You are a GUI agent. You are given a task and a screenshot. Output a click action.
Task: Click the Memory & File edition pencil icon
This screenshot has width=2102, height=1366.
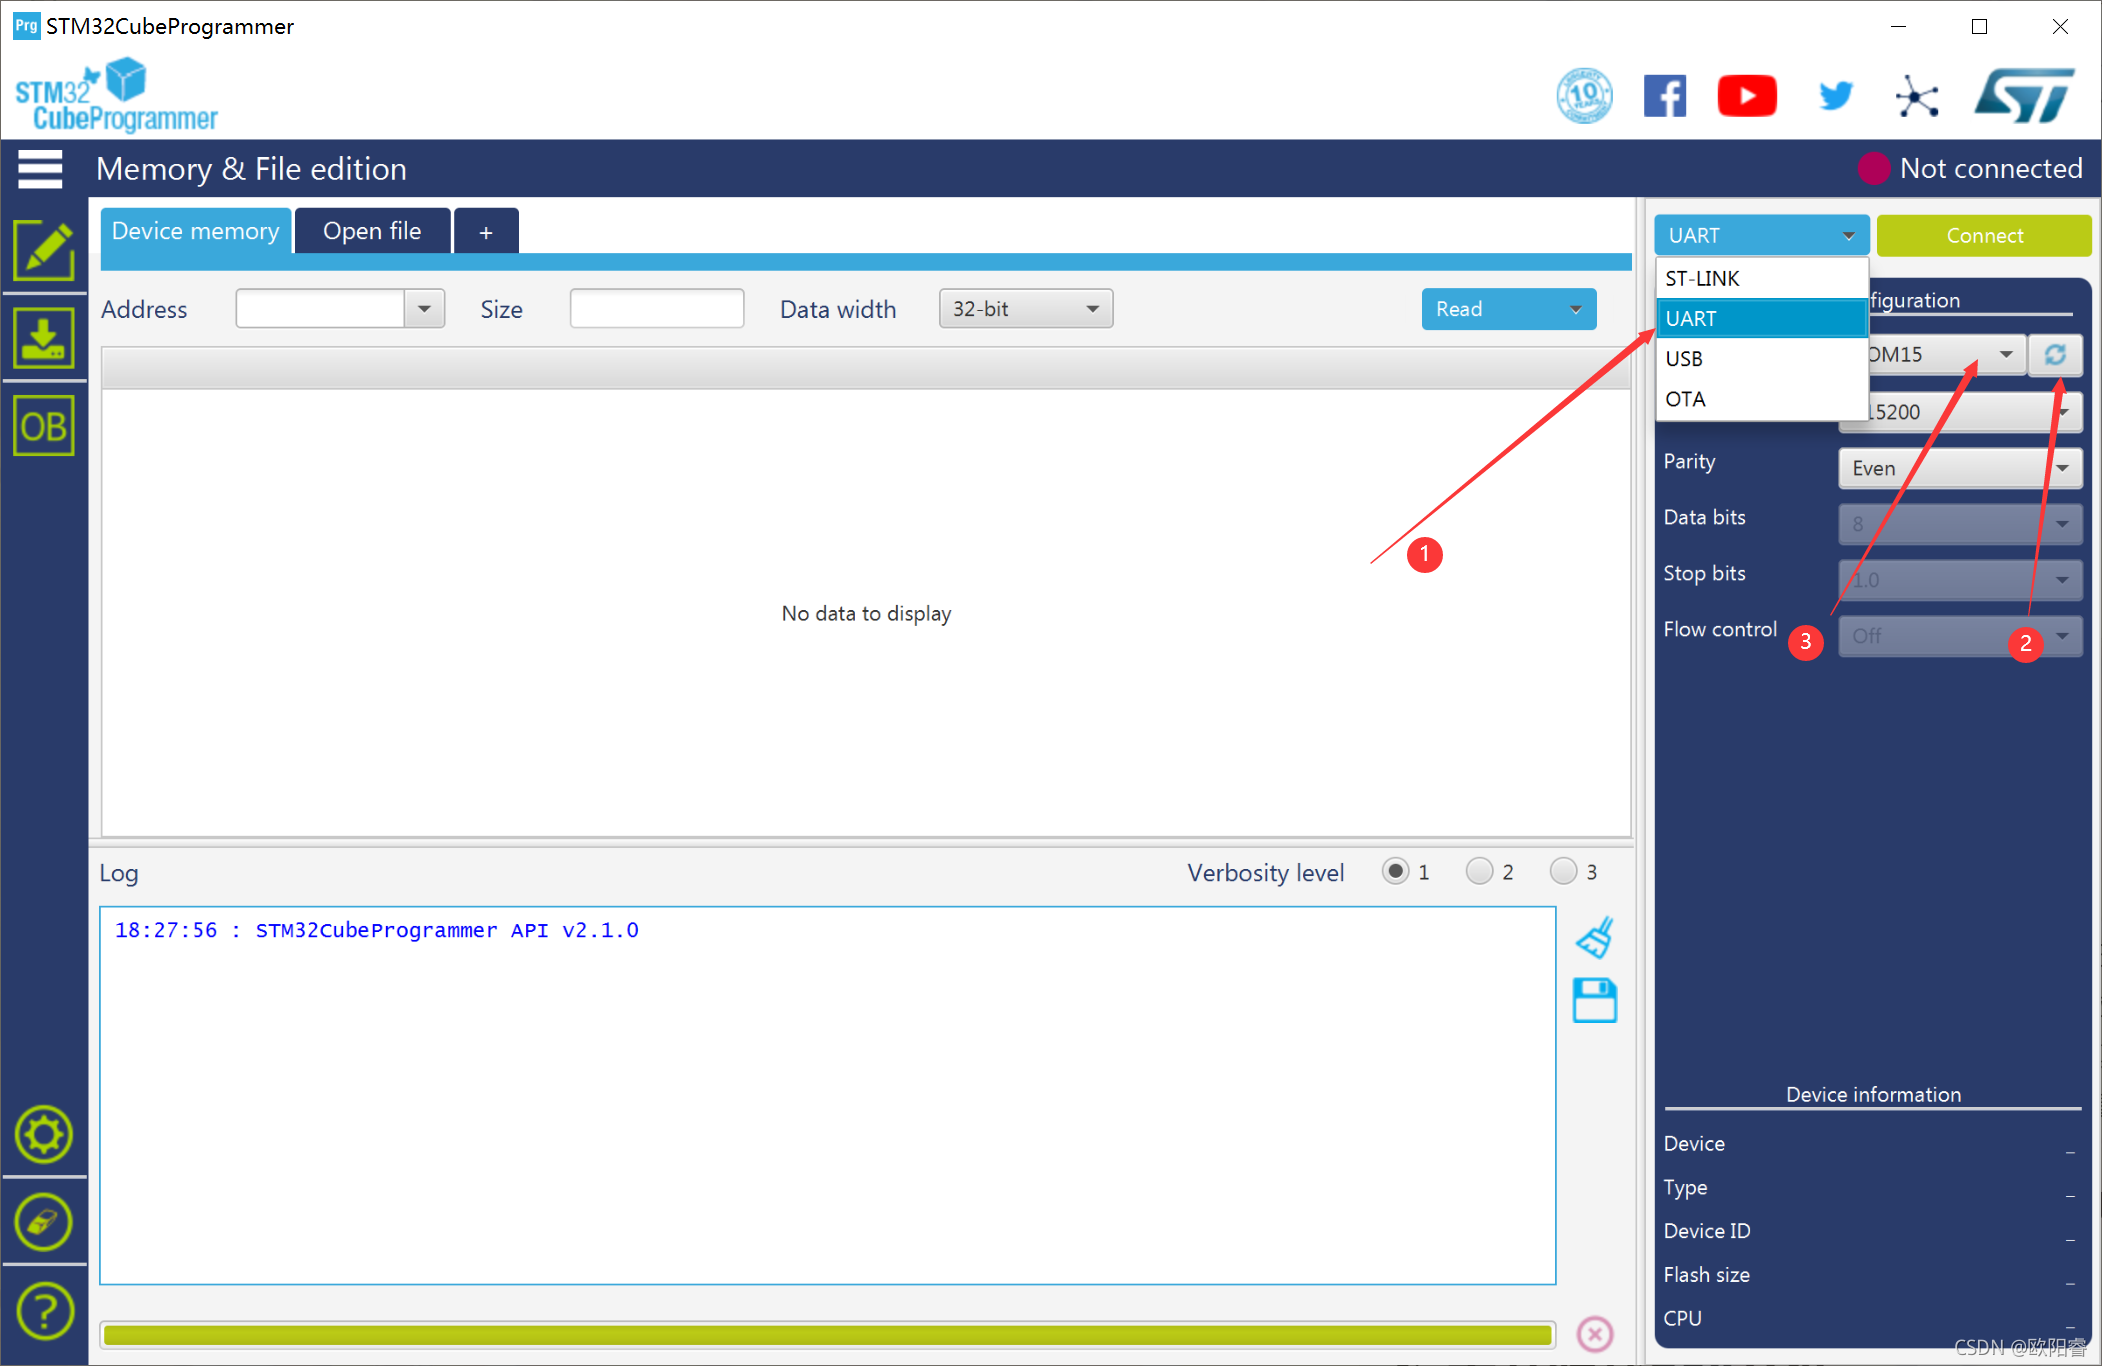pos(43,250)
